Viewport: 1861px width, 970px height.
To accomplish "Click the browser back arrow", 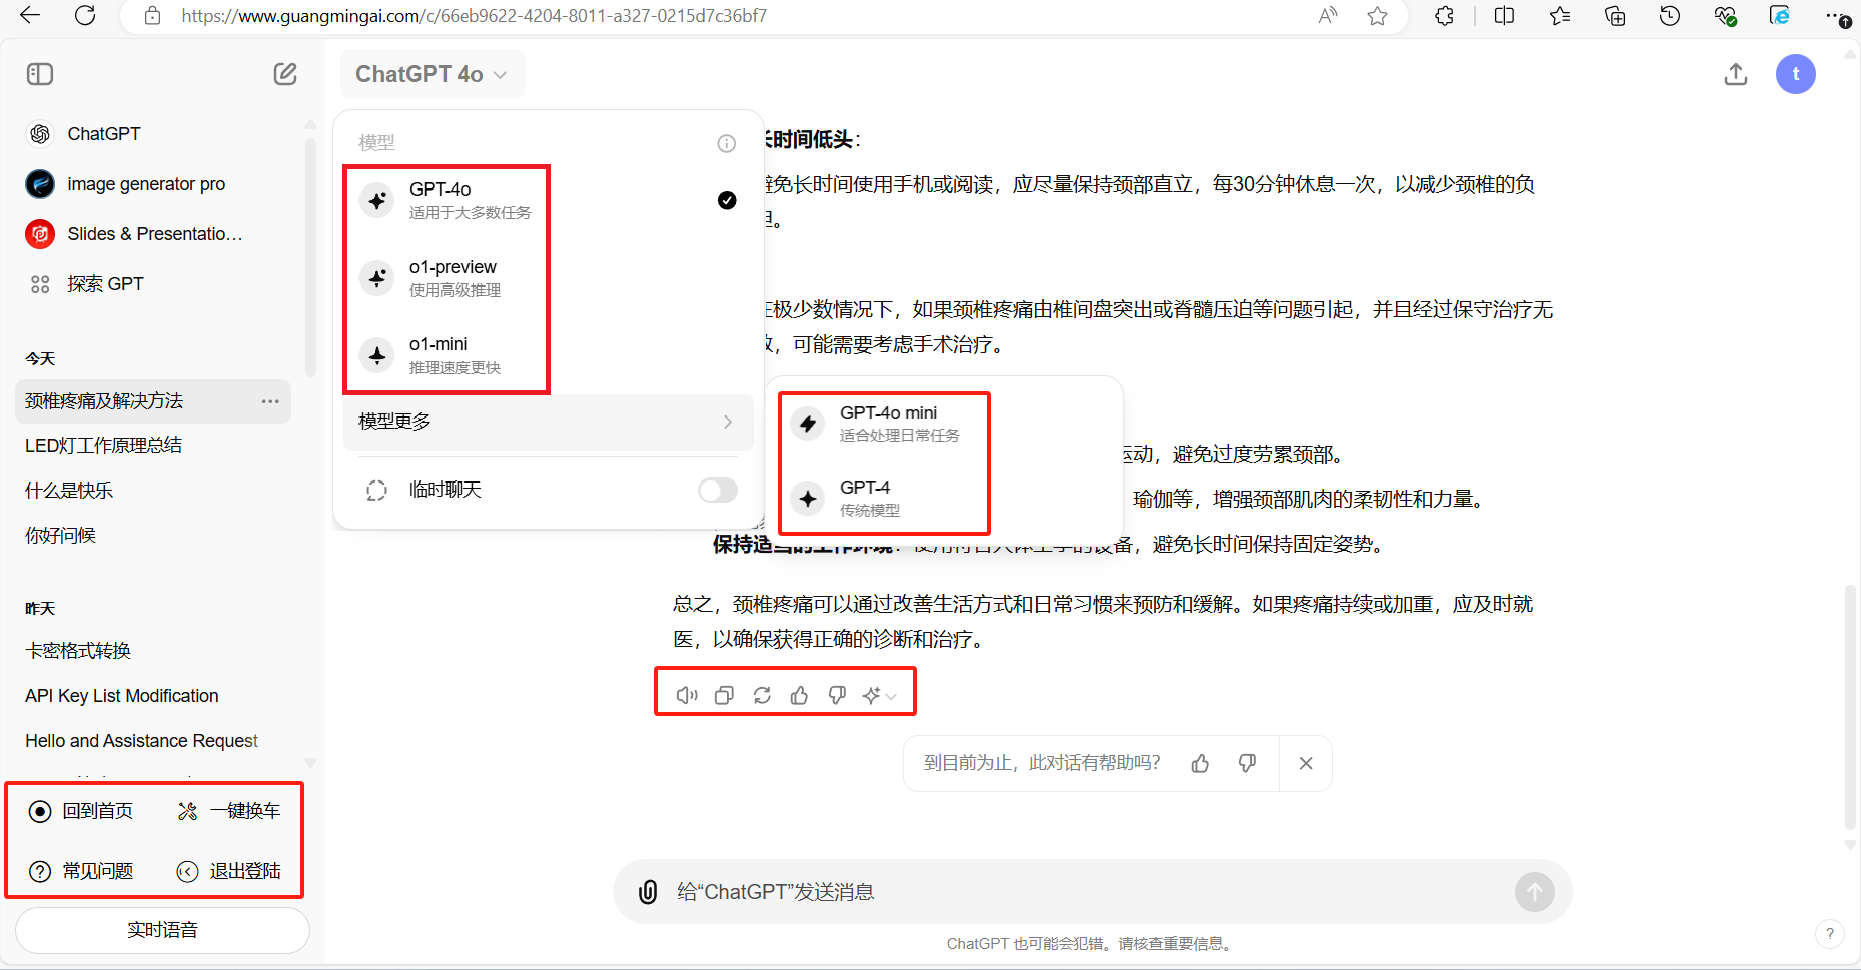I will click(30, 15).
